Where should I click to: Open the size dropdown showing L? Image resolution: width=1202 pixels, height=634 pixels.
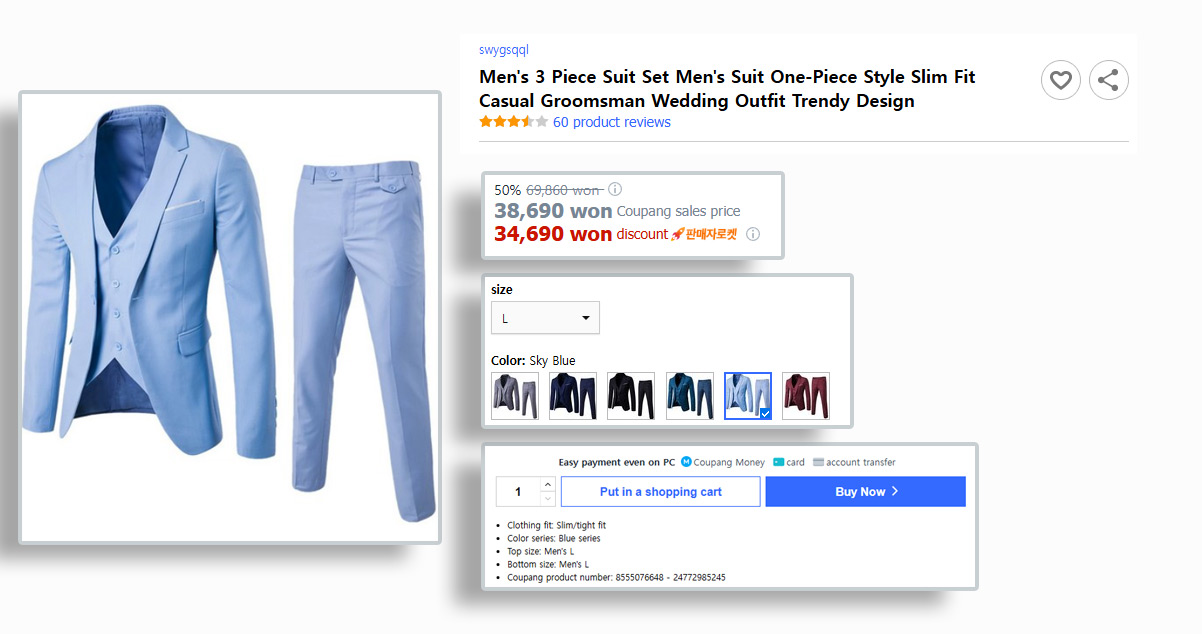click(x=545, y=318)
